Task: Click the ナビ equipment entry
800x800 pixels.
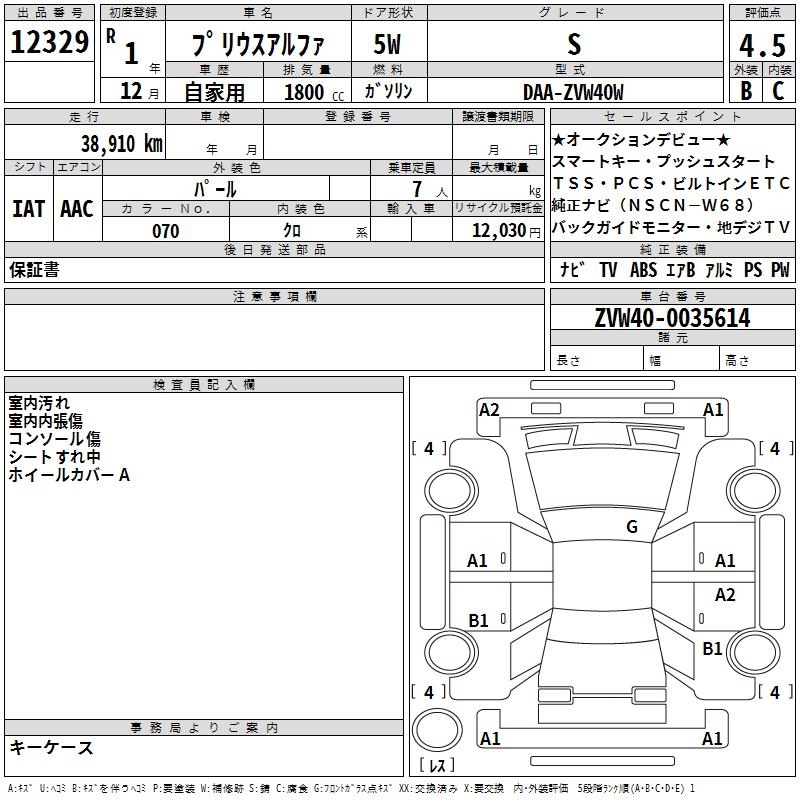Action: click(x=572, y=269)
